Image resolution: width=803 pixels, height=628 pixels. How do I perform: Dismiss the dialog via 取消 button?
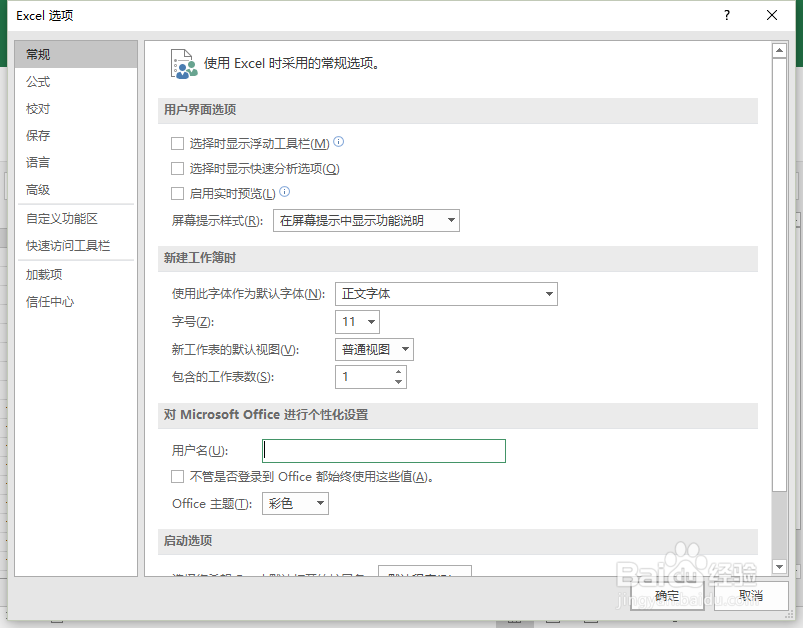click(753, 596)
